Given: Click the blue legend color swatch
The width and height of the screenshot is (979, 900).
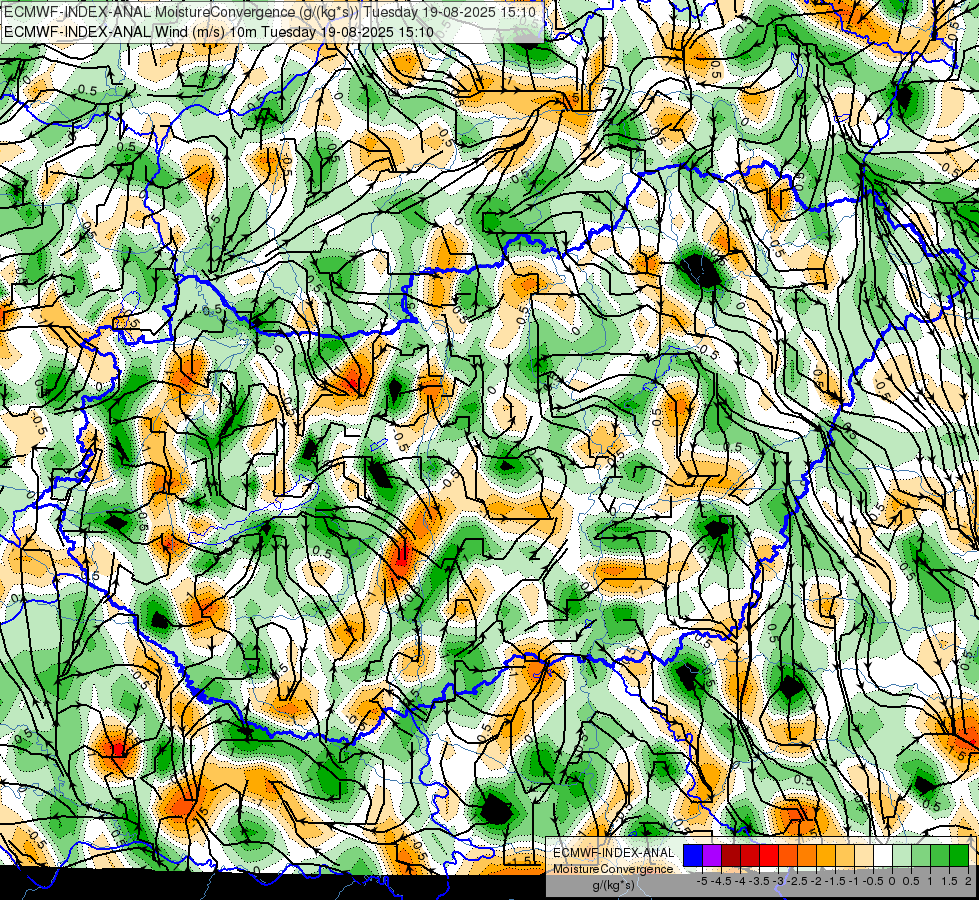Looking at the screenshot, I should 693,856.
